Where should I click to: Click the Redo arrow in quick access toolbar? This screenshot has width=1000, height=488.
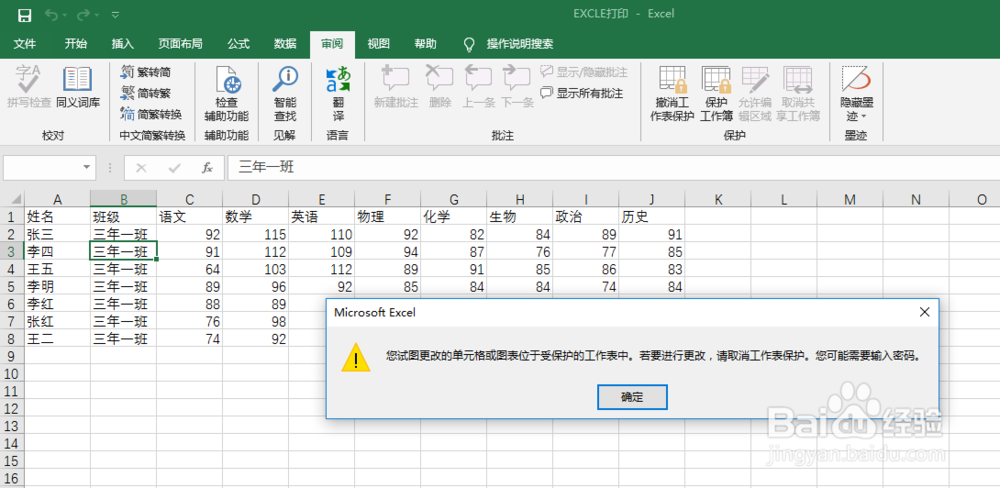tap(84, 14)
